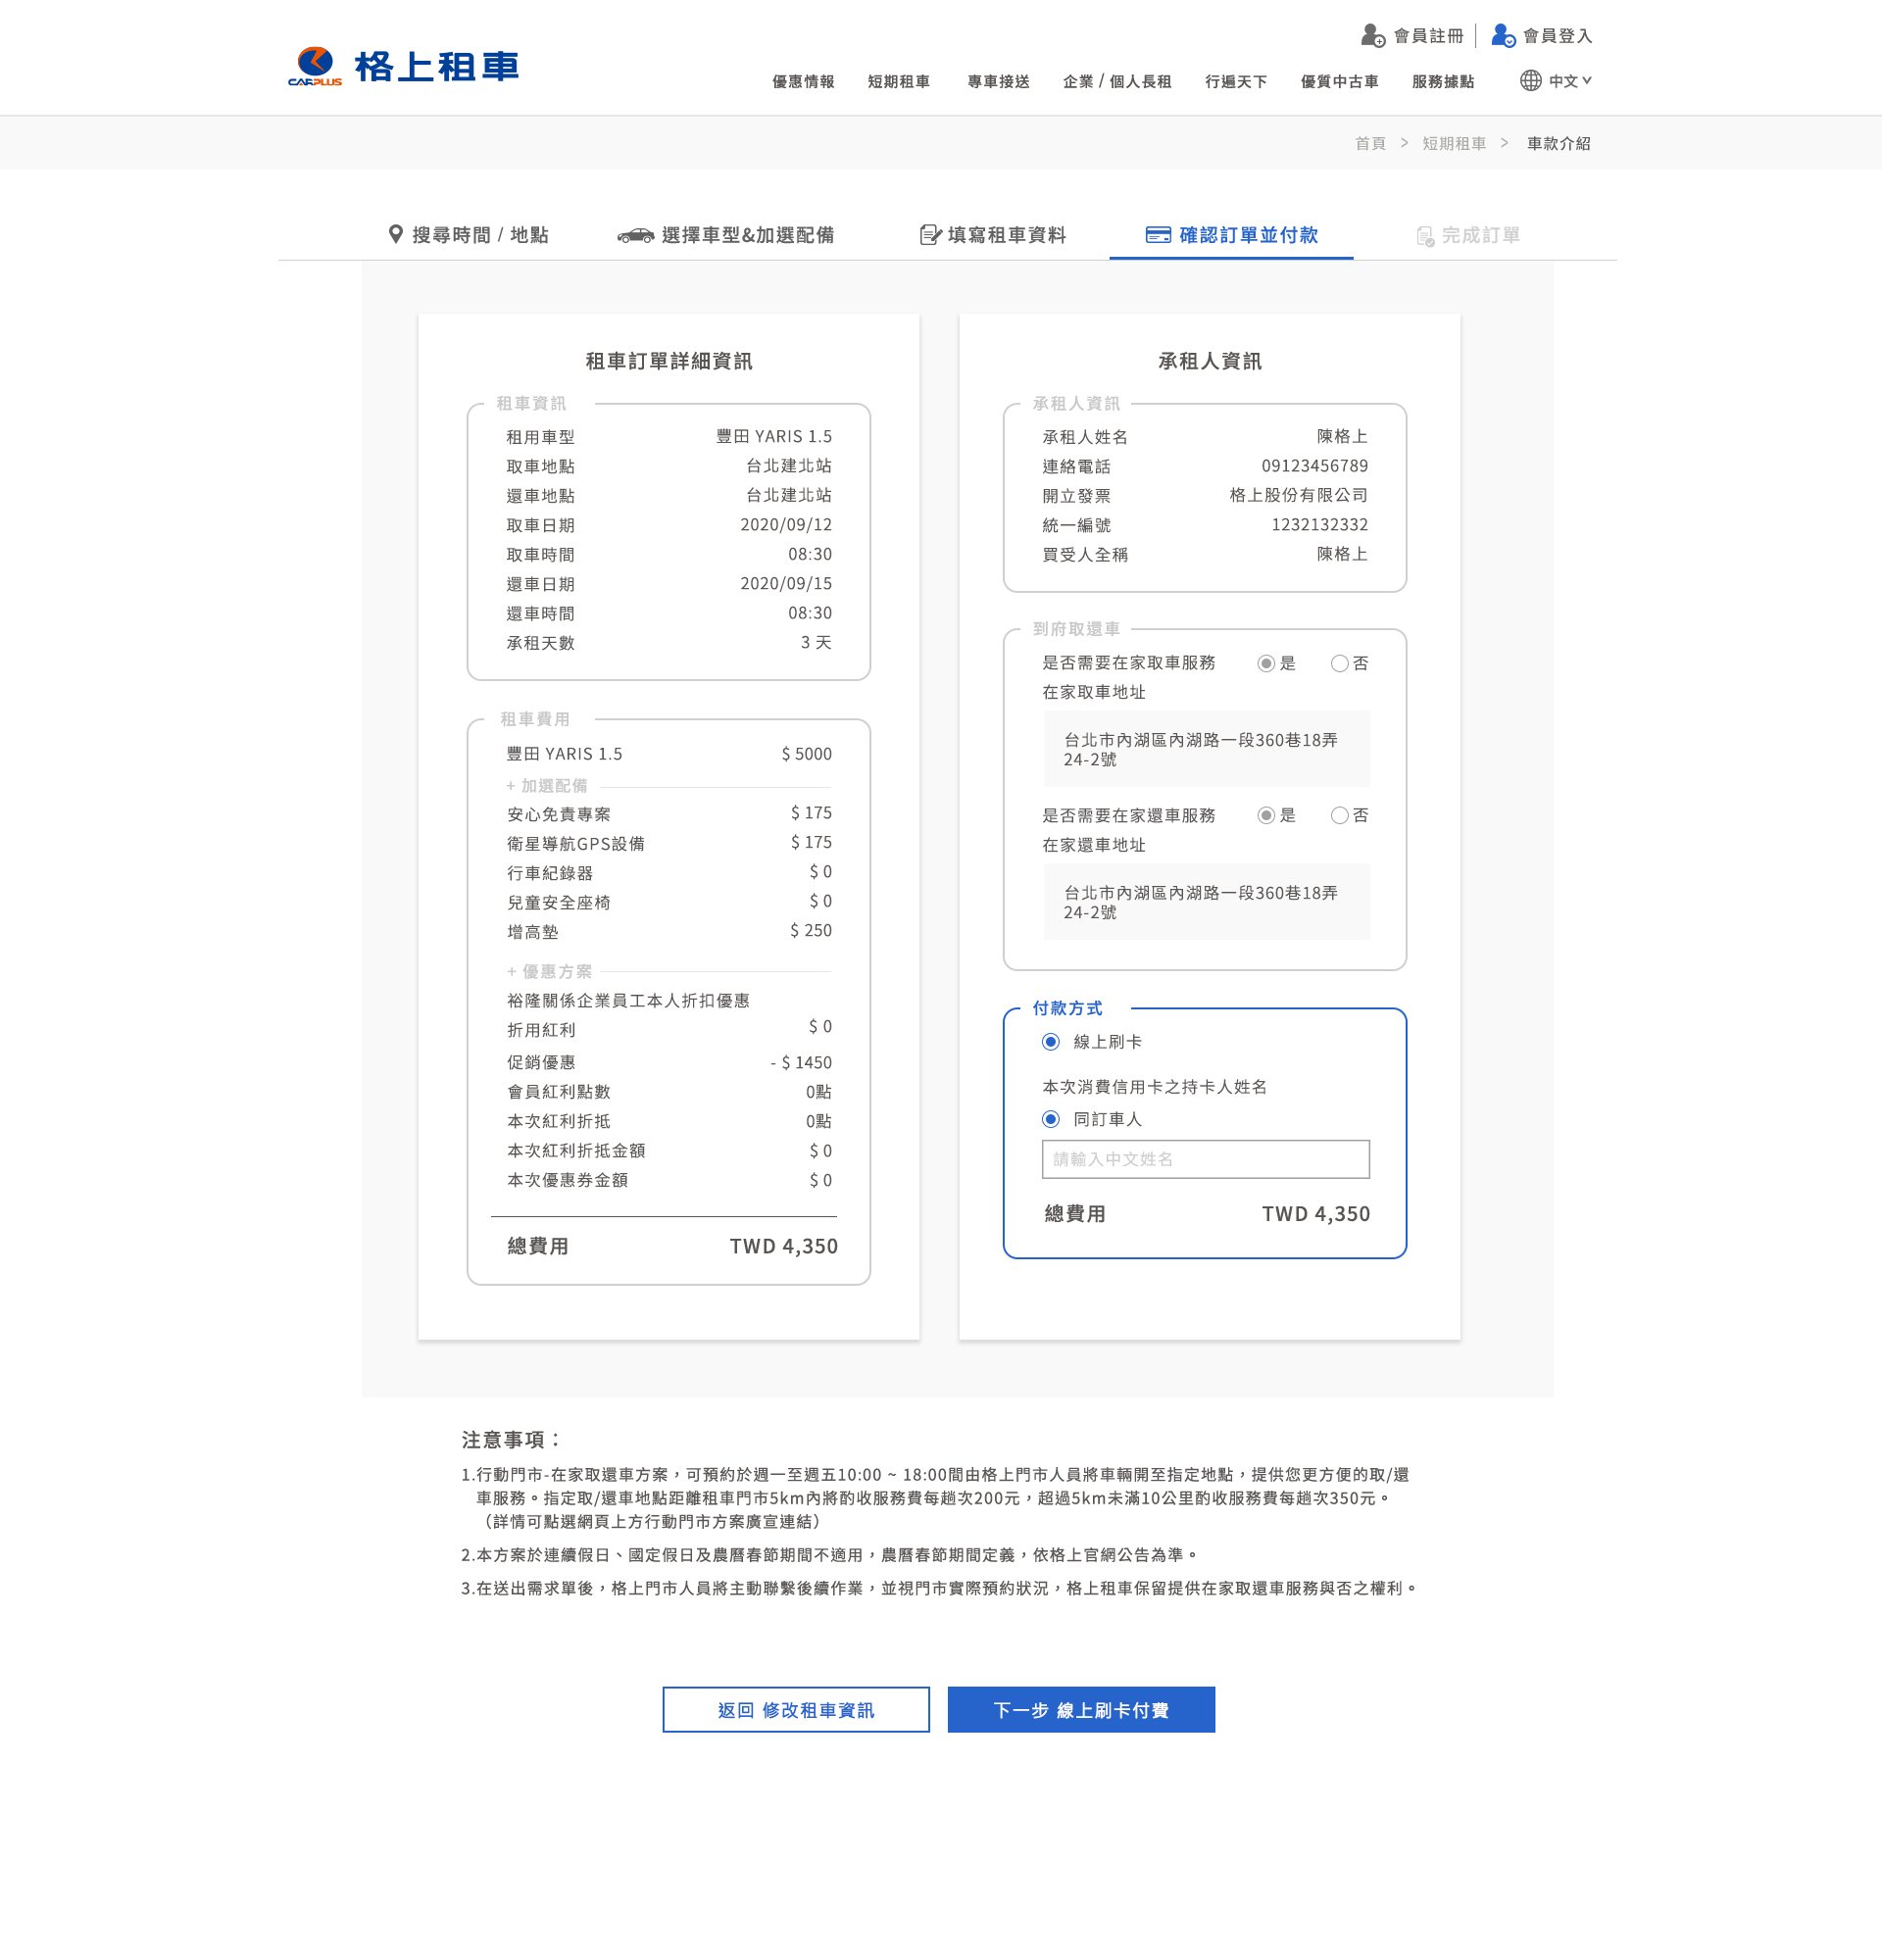Screen dimensions: 1882x1960
Task: Click 首頁 in the breadcrumb
Action: [1370, 144]
